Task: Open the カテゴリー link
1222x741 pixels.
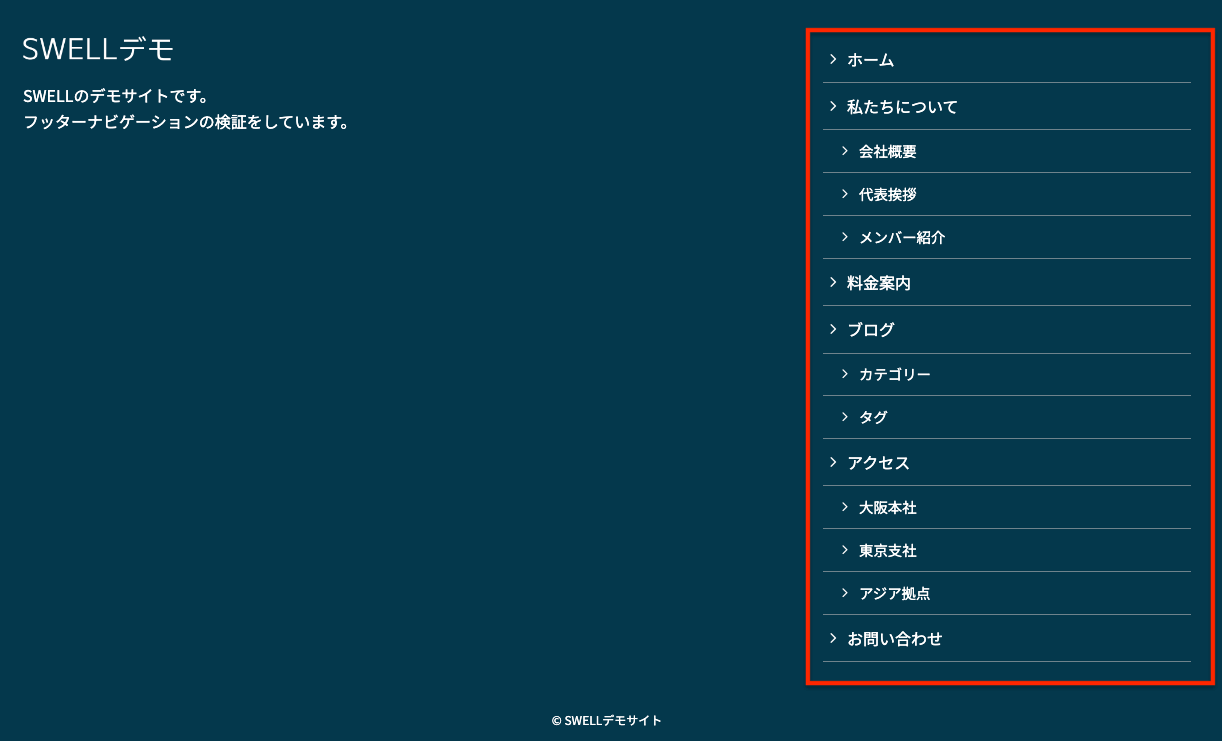Action: click(x=895, y=373)
